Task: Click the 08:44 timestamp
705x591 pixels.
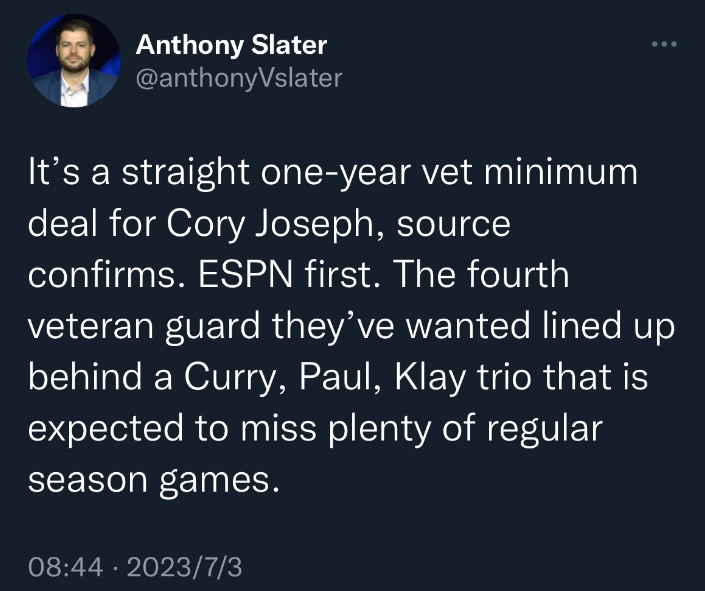Action: (x=66, y=566)
